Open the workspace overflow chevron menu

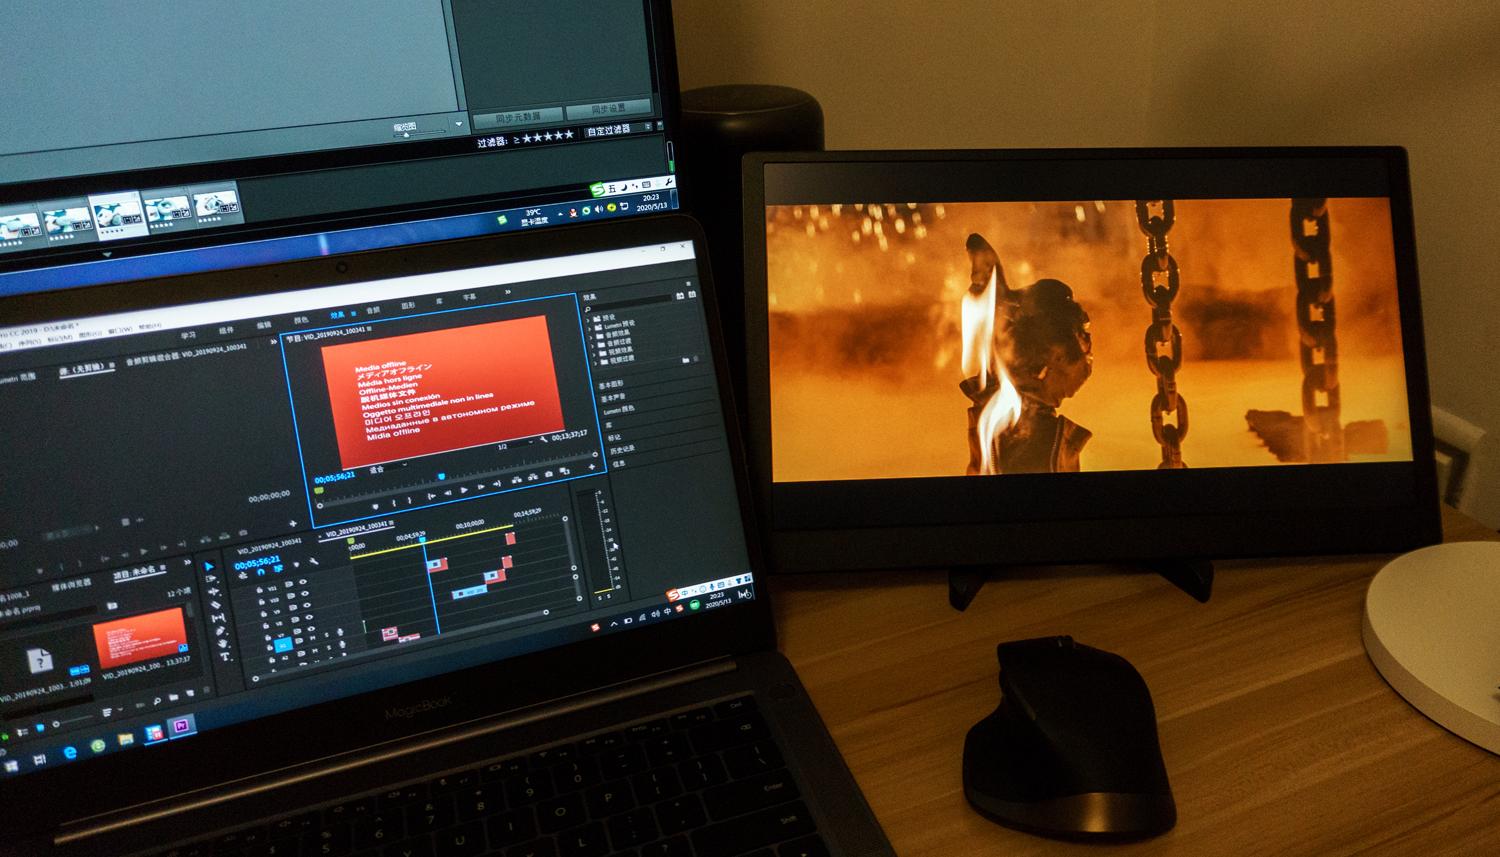(x=510, y=292)
